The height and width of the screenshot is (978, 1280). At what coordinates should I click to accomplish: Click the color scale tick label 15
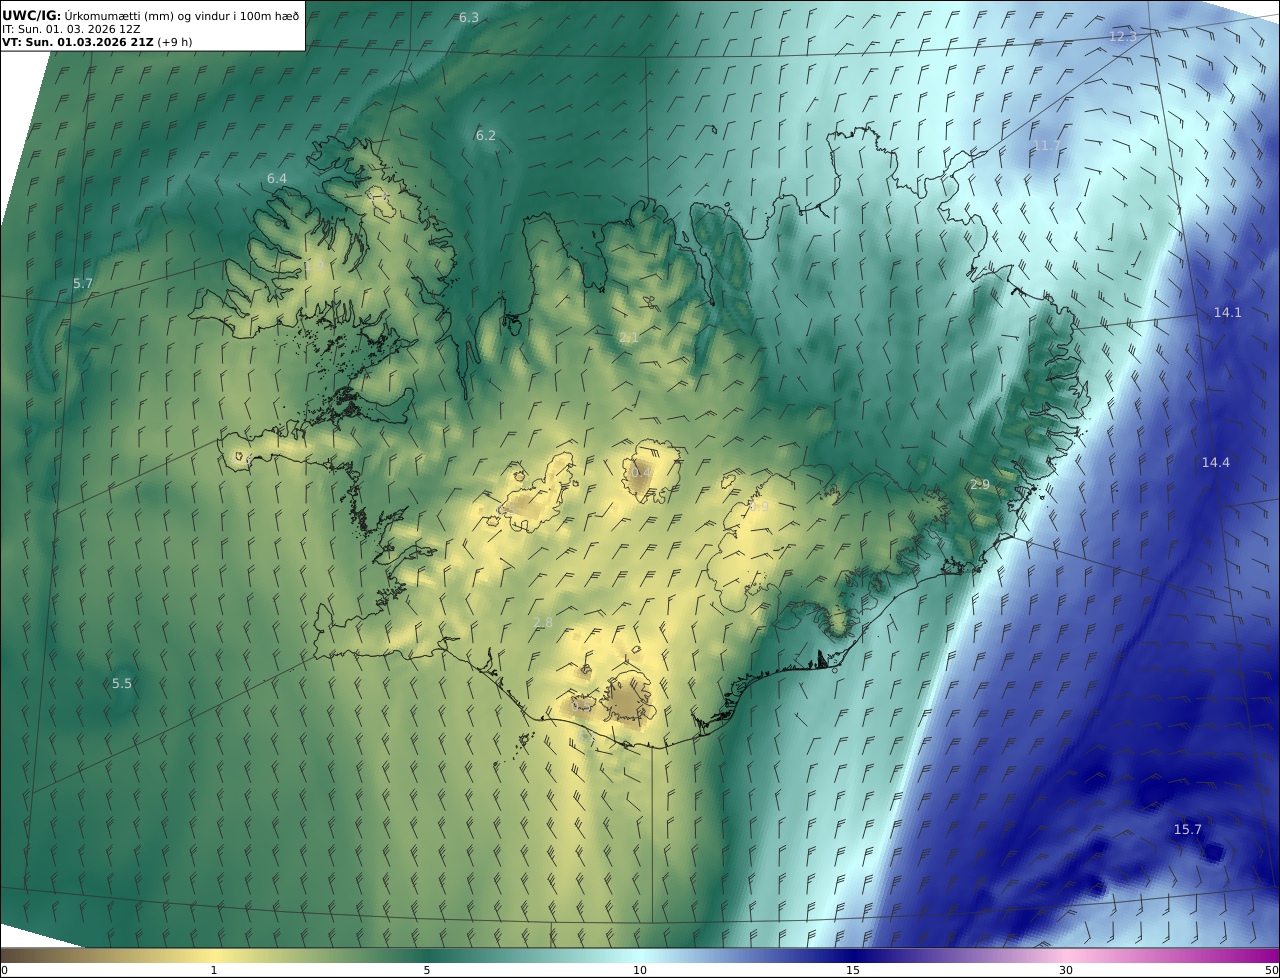(x=853, y=970)
